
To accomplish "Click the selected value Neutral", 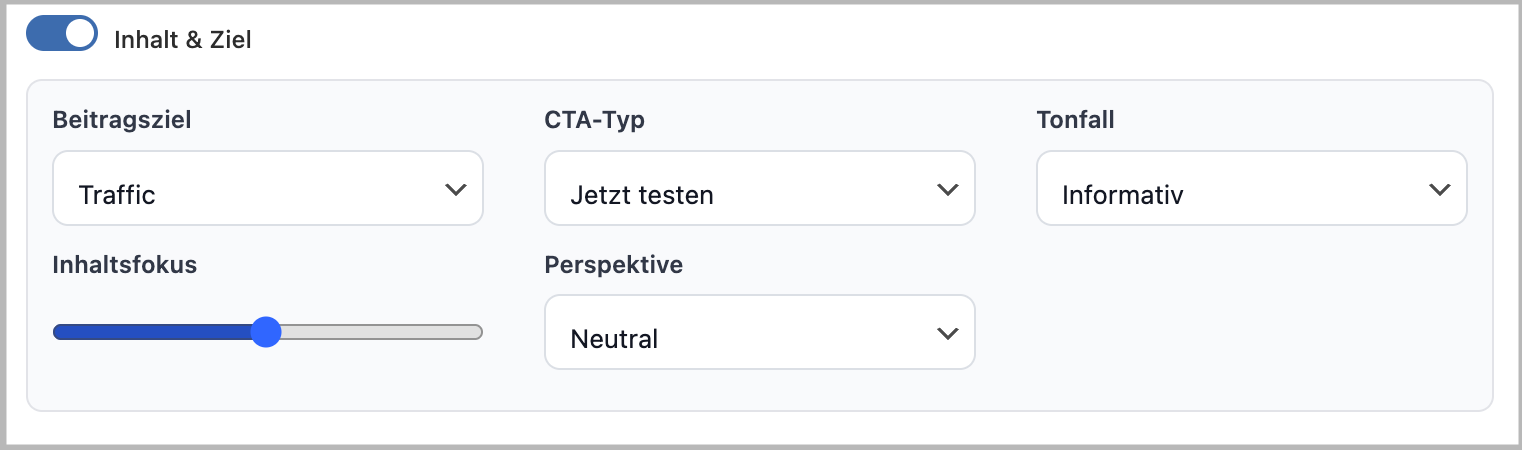I will [x=614, y=339].
